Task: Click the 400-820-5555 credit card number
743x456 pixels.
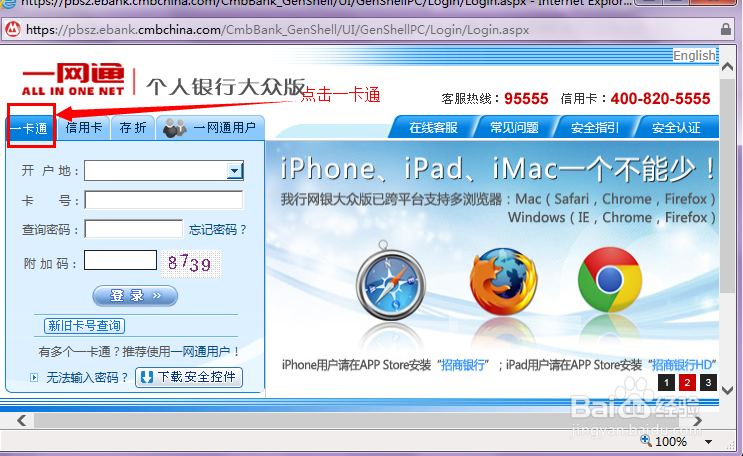Action: point(660,99)
